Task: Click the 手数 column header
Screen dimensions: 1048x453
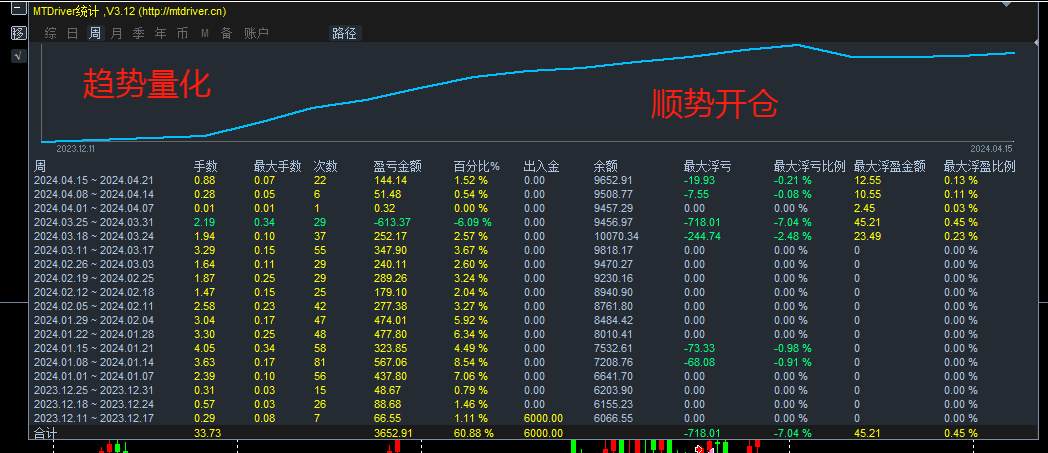Action: coord(205,166)
